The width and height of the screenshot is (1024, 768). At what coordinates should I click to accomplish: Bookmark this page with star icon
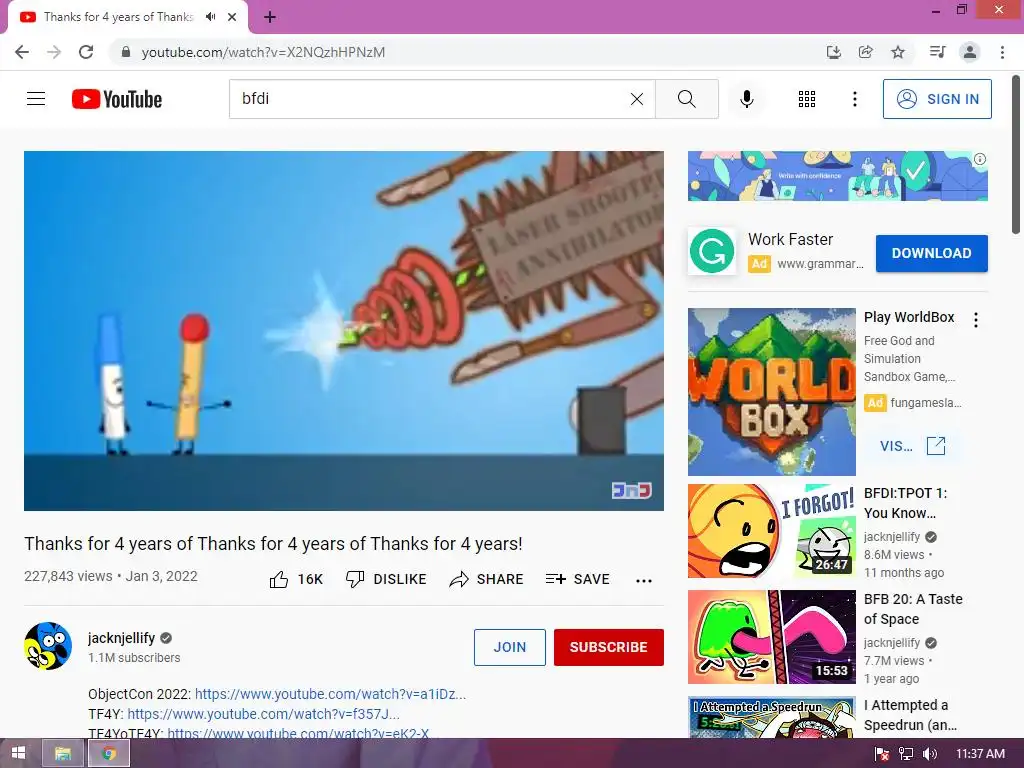[x=898, y=52]
